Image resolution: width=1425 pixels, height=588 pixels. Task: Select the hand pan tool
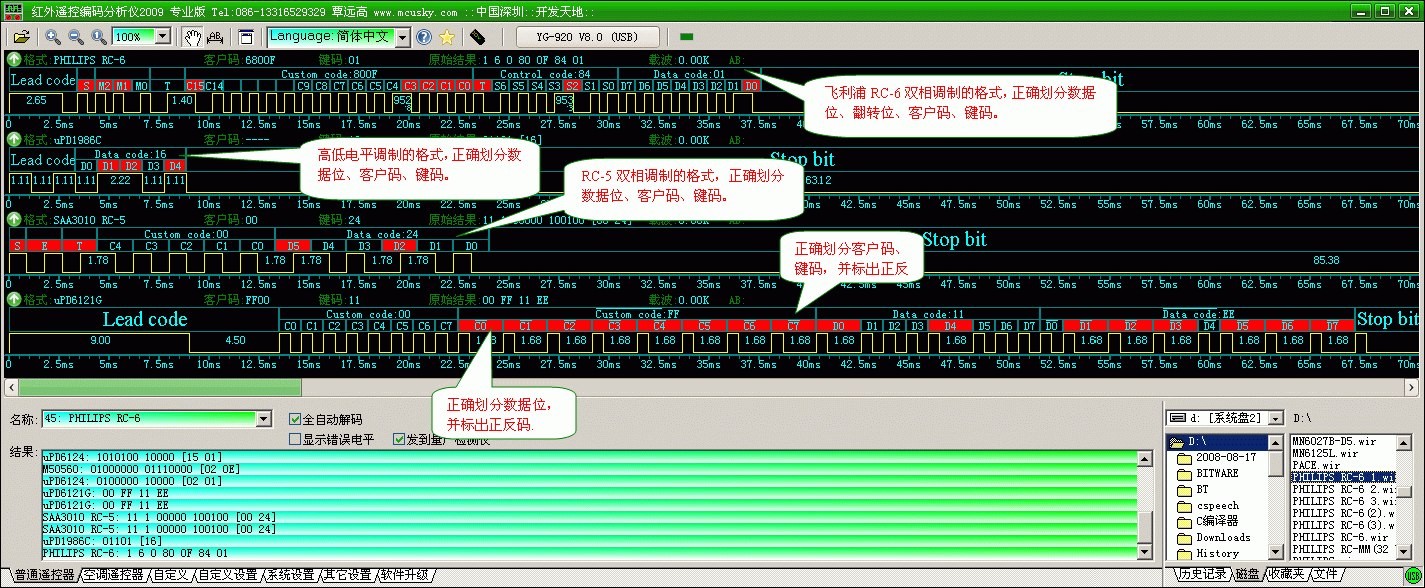[193, 37]
